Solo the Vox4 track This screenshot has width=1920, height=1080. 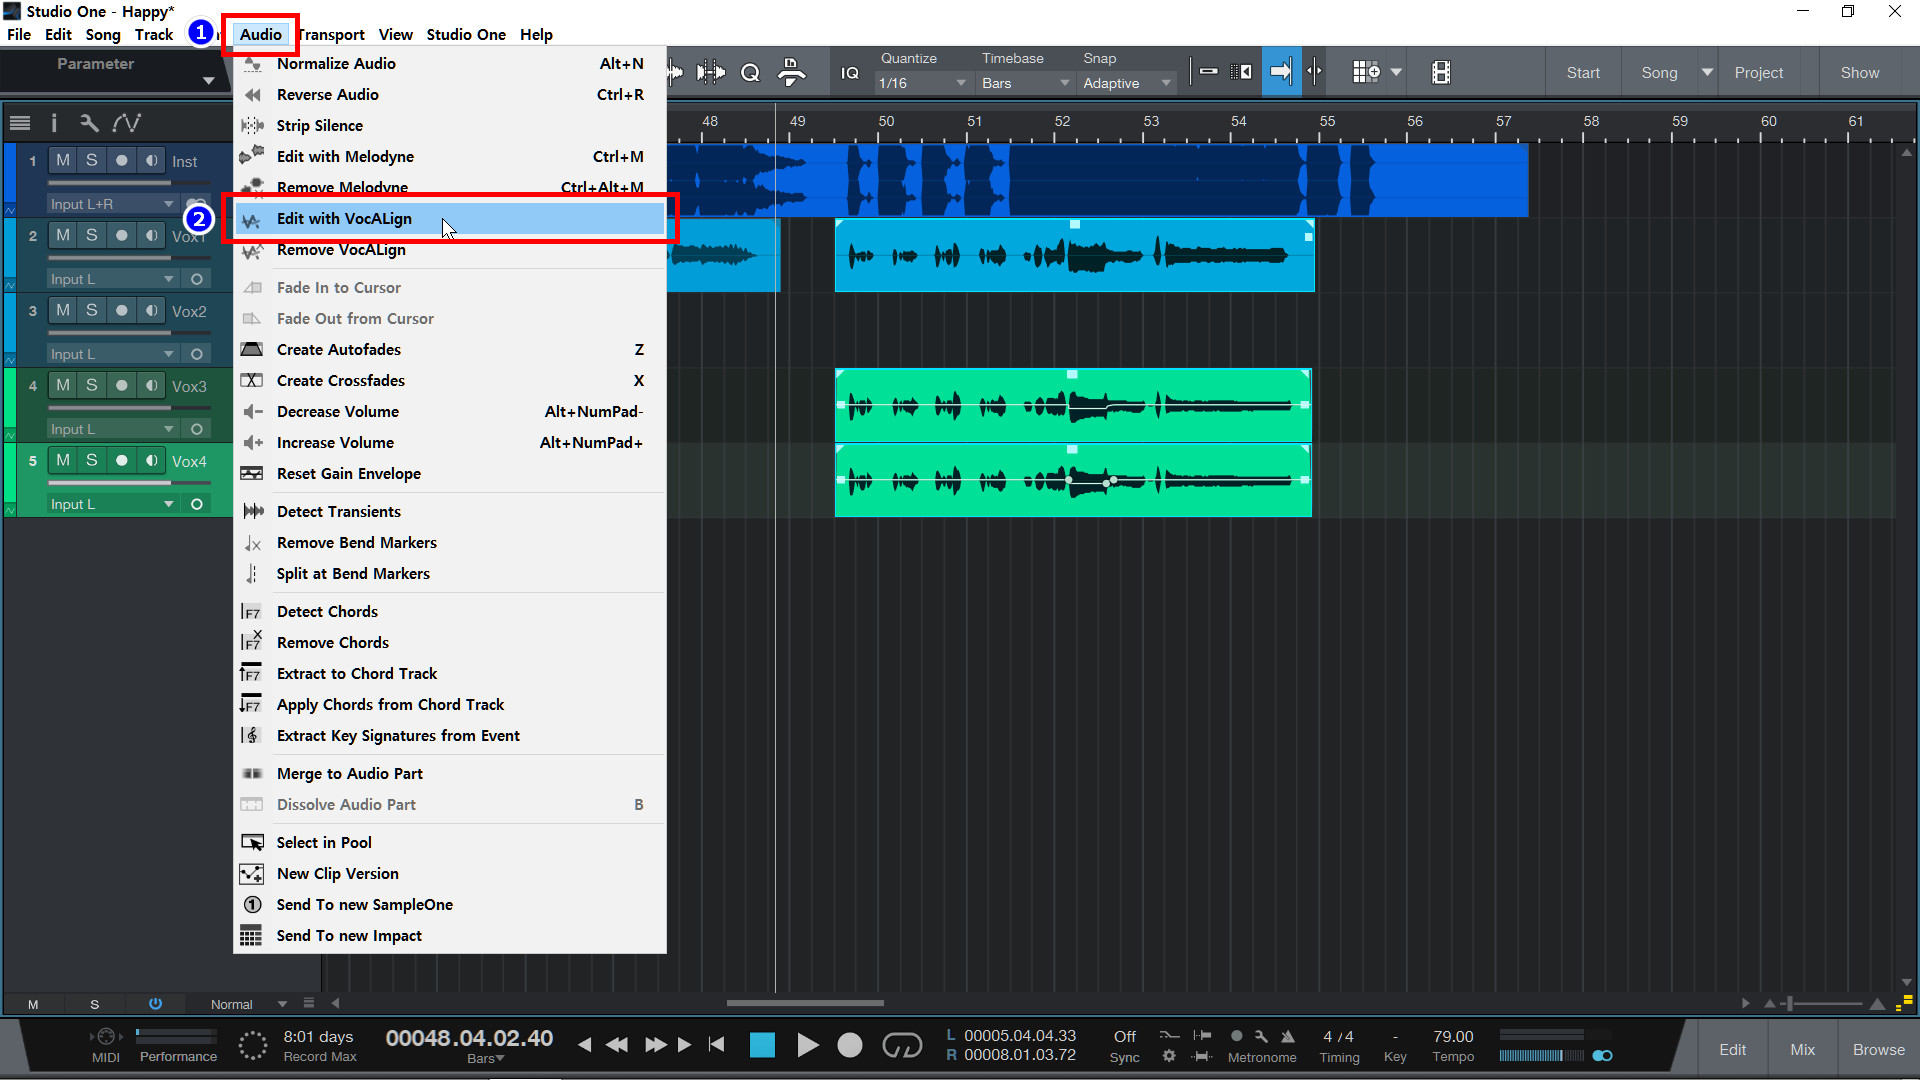pos(92,460)
